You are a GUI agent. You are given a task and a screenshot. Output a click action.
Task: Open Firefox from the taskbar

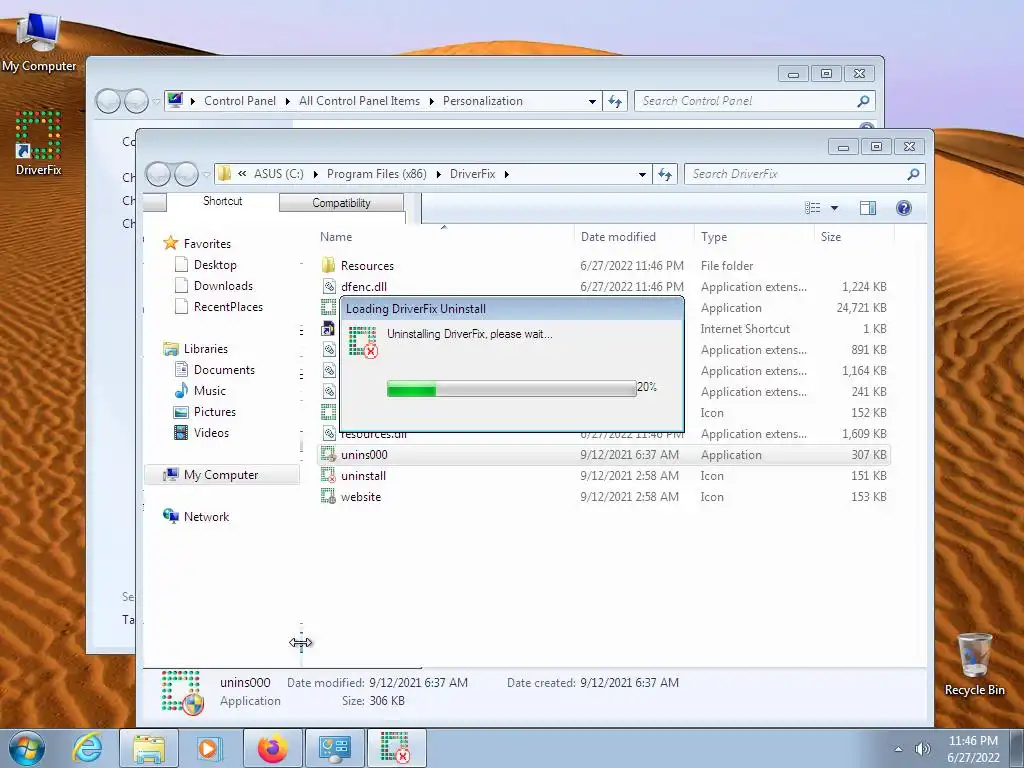(x=272, y=748)
